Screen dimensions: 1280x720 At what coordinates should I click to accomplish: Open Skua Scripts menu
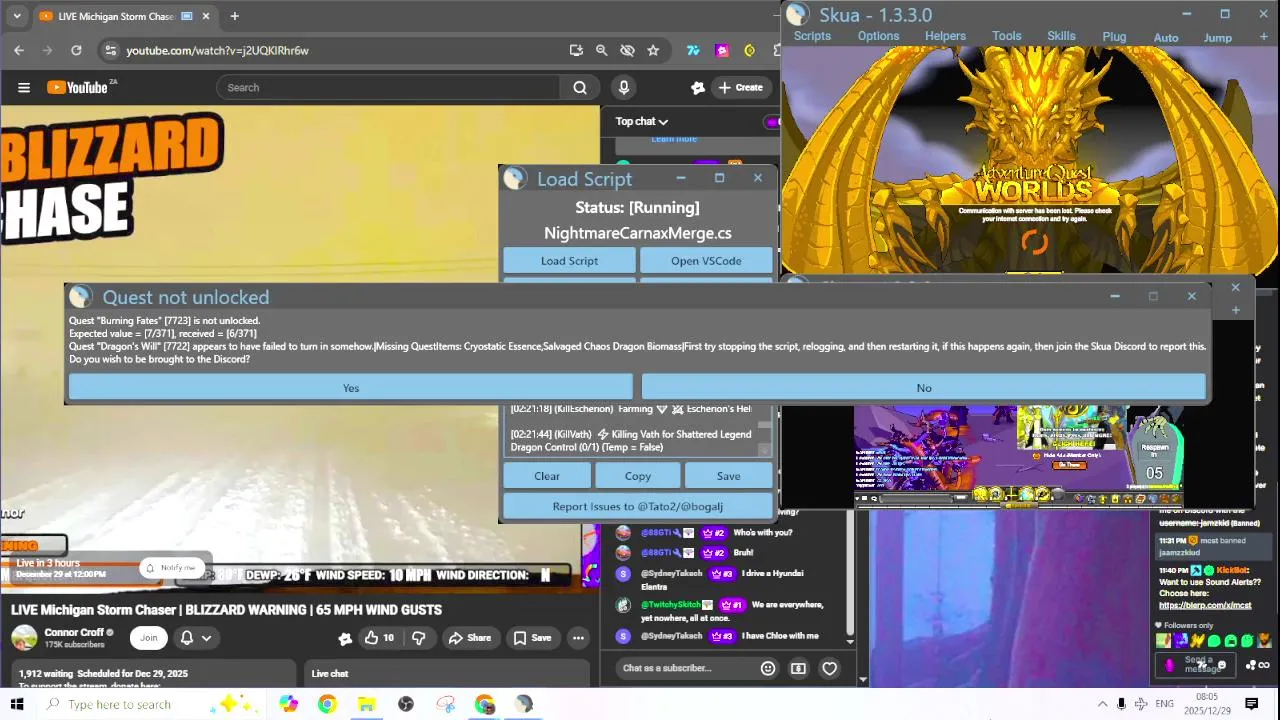coord(812,36)
